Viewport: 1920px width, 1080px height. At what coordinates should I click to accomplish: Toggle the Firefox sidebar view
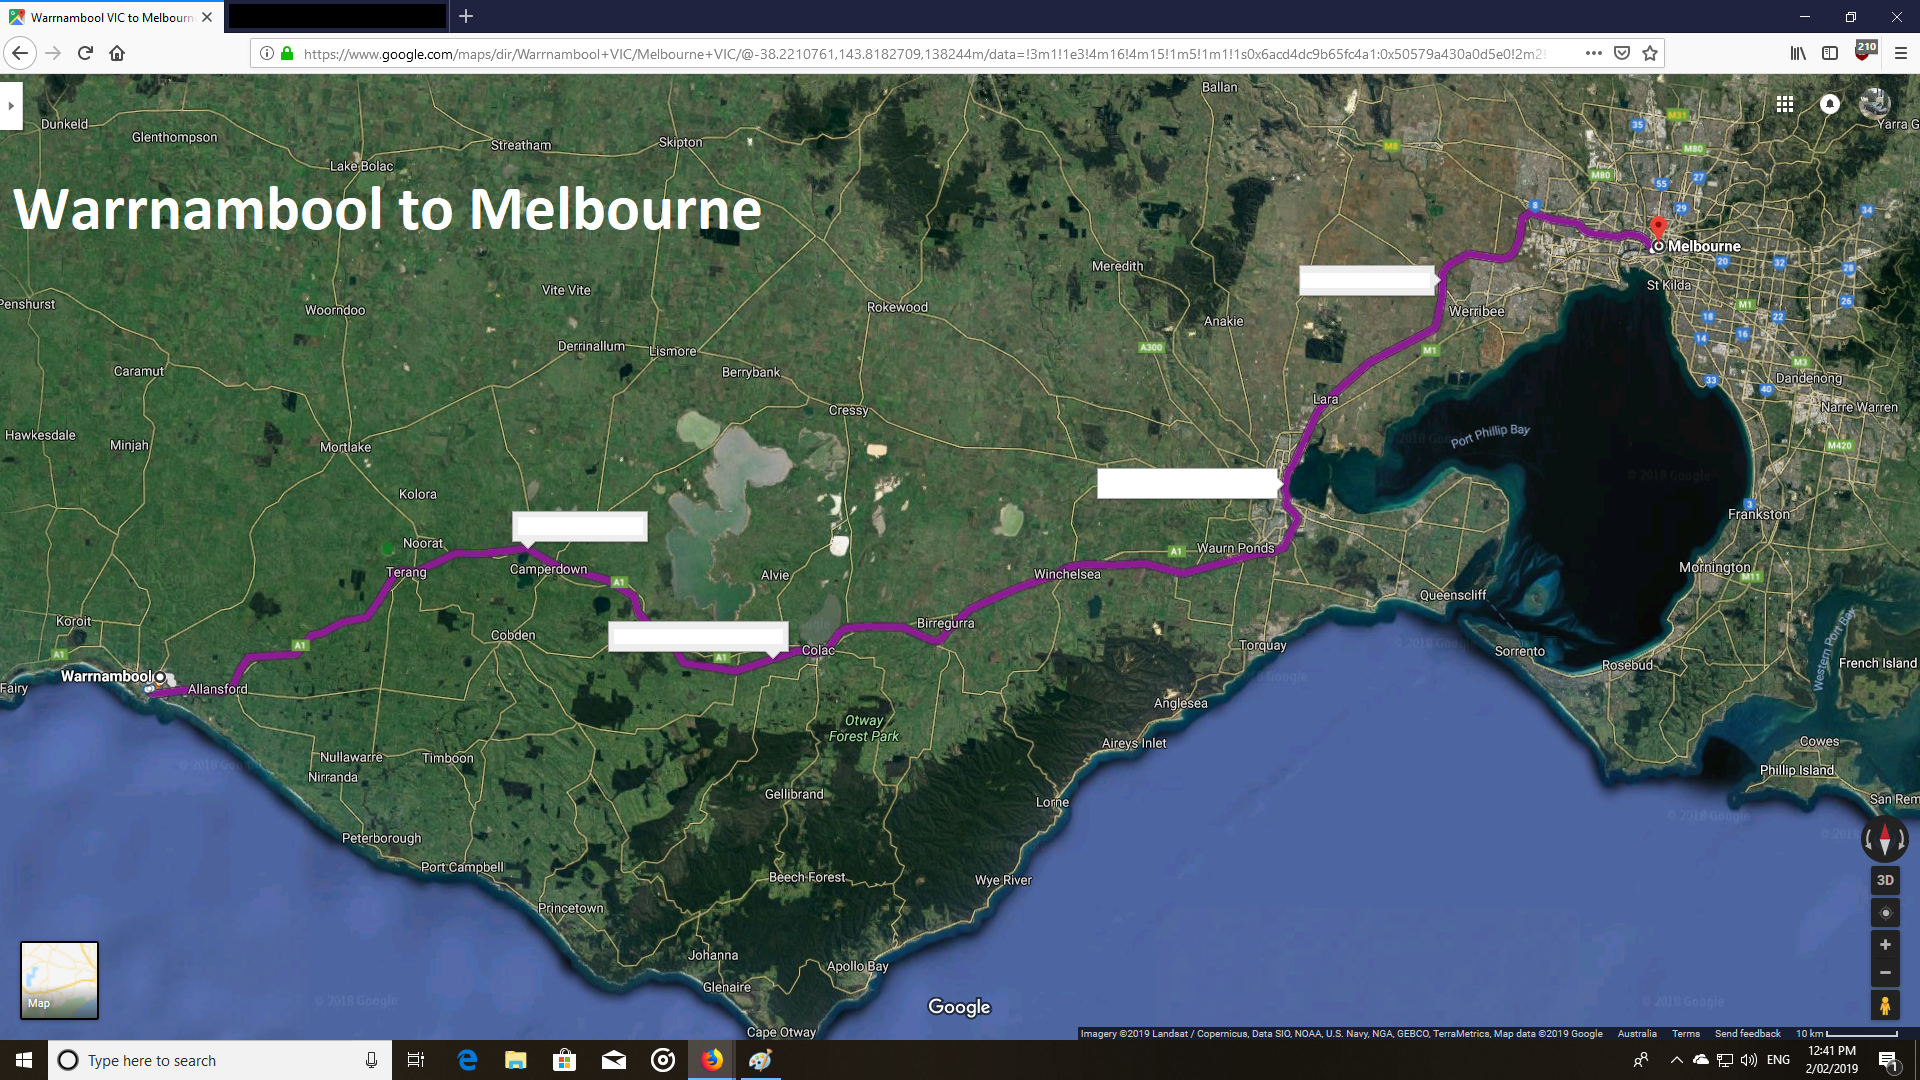[1830, 53]
